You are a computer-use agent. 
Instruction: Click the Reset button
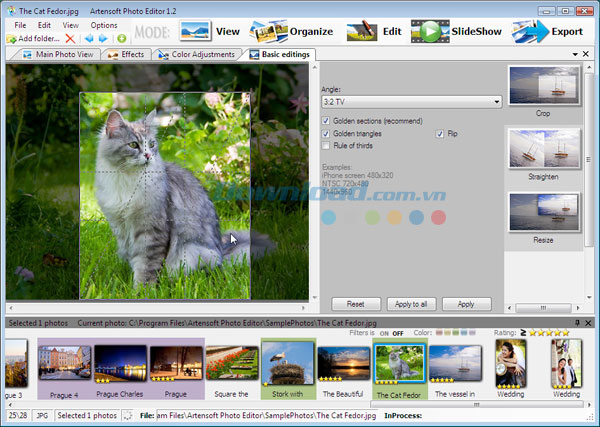pos(355,303)
